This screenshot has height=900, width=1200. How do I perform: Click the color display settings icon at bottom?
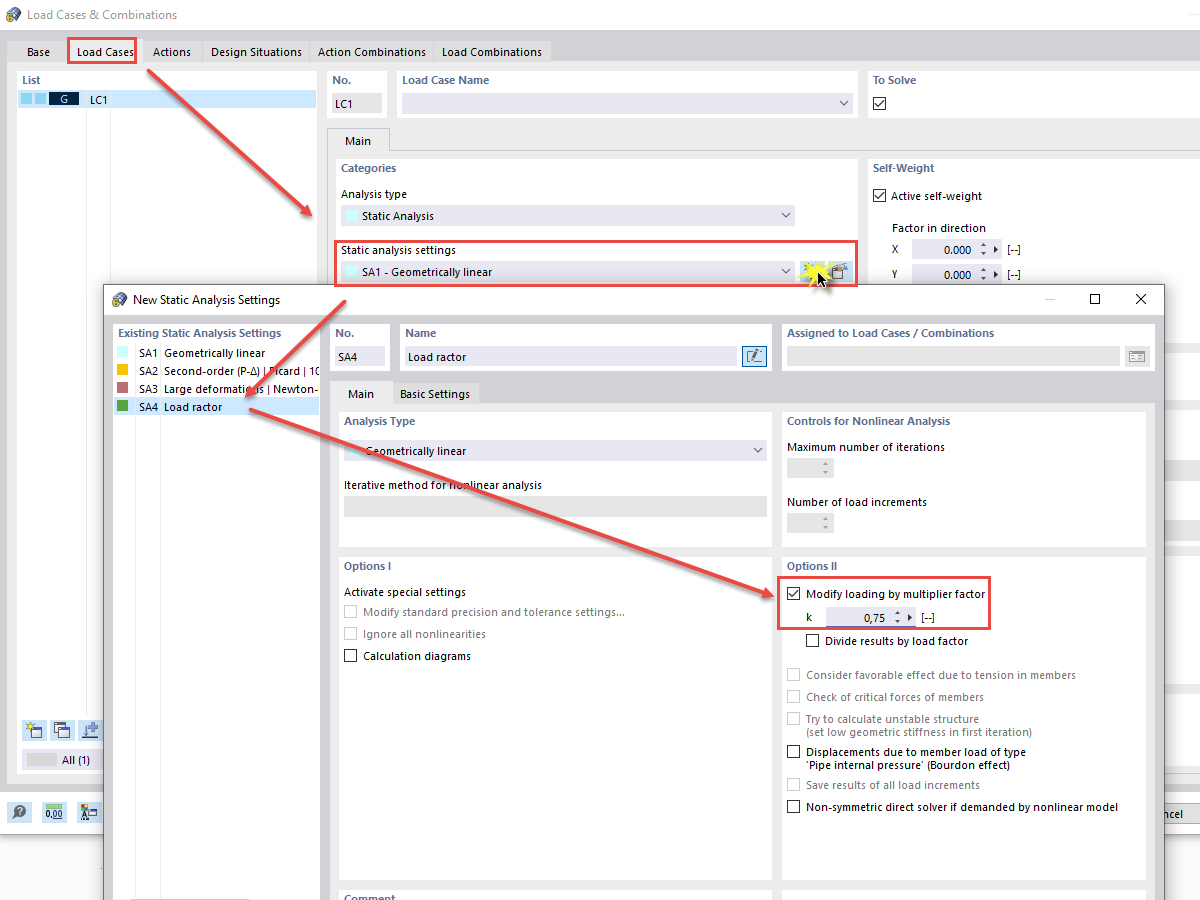tap(89, 813)
